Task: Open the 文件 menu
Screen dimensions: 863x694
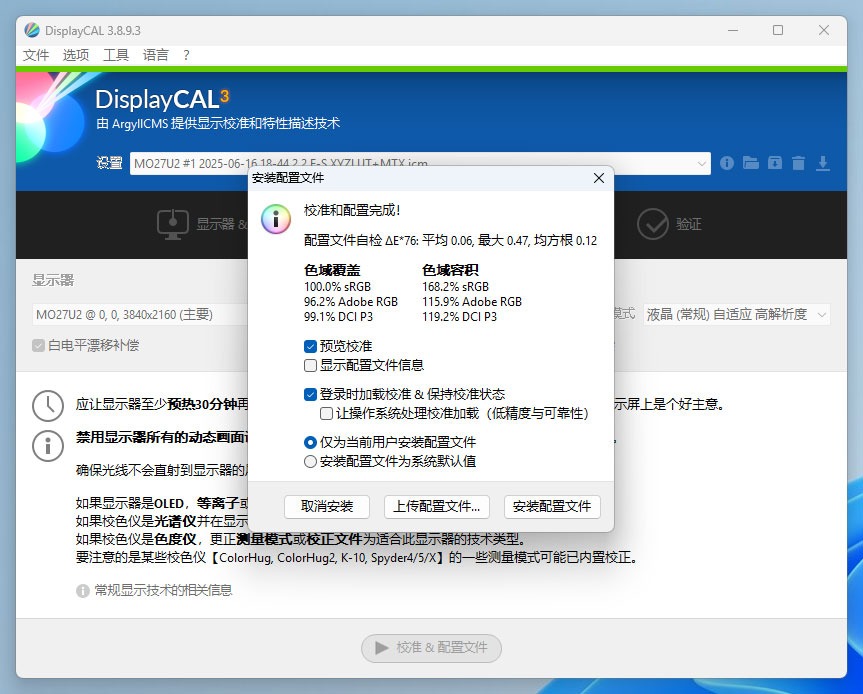Action: tap(36, 55)
